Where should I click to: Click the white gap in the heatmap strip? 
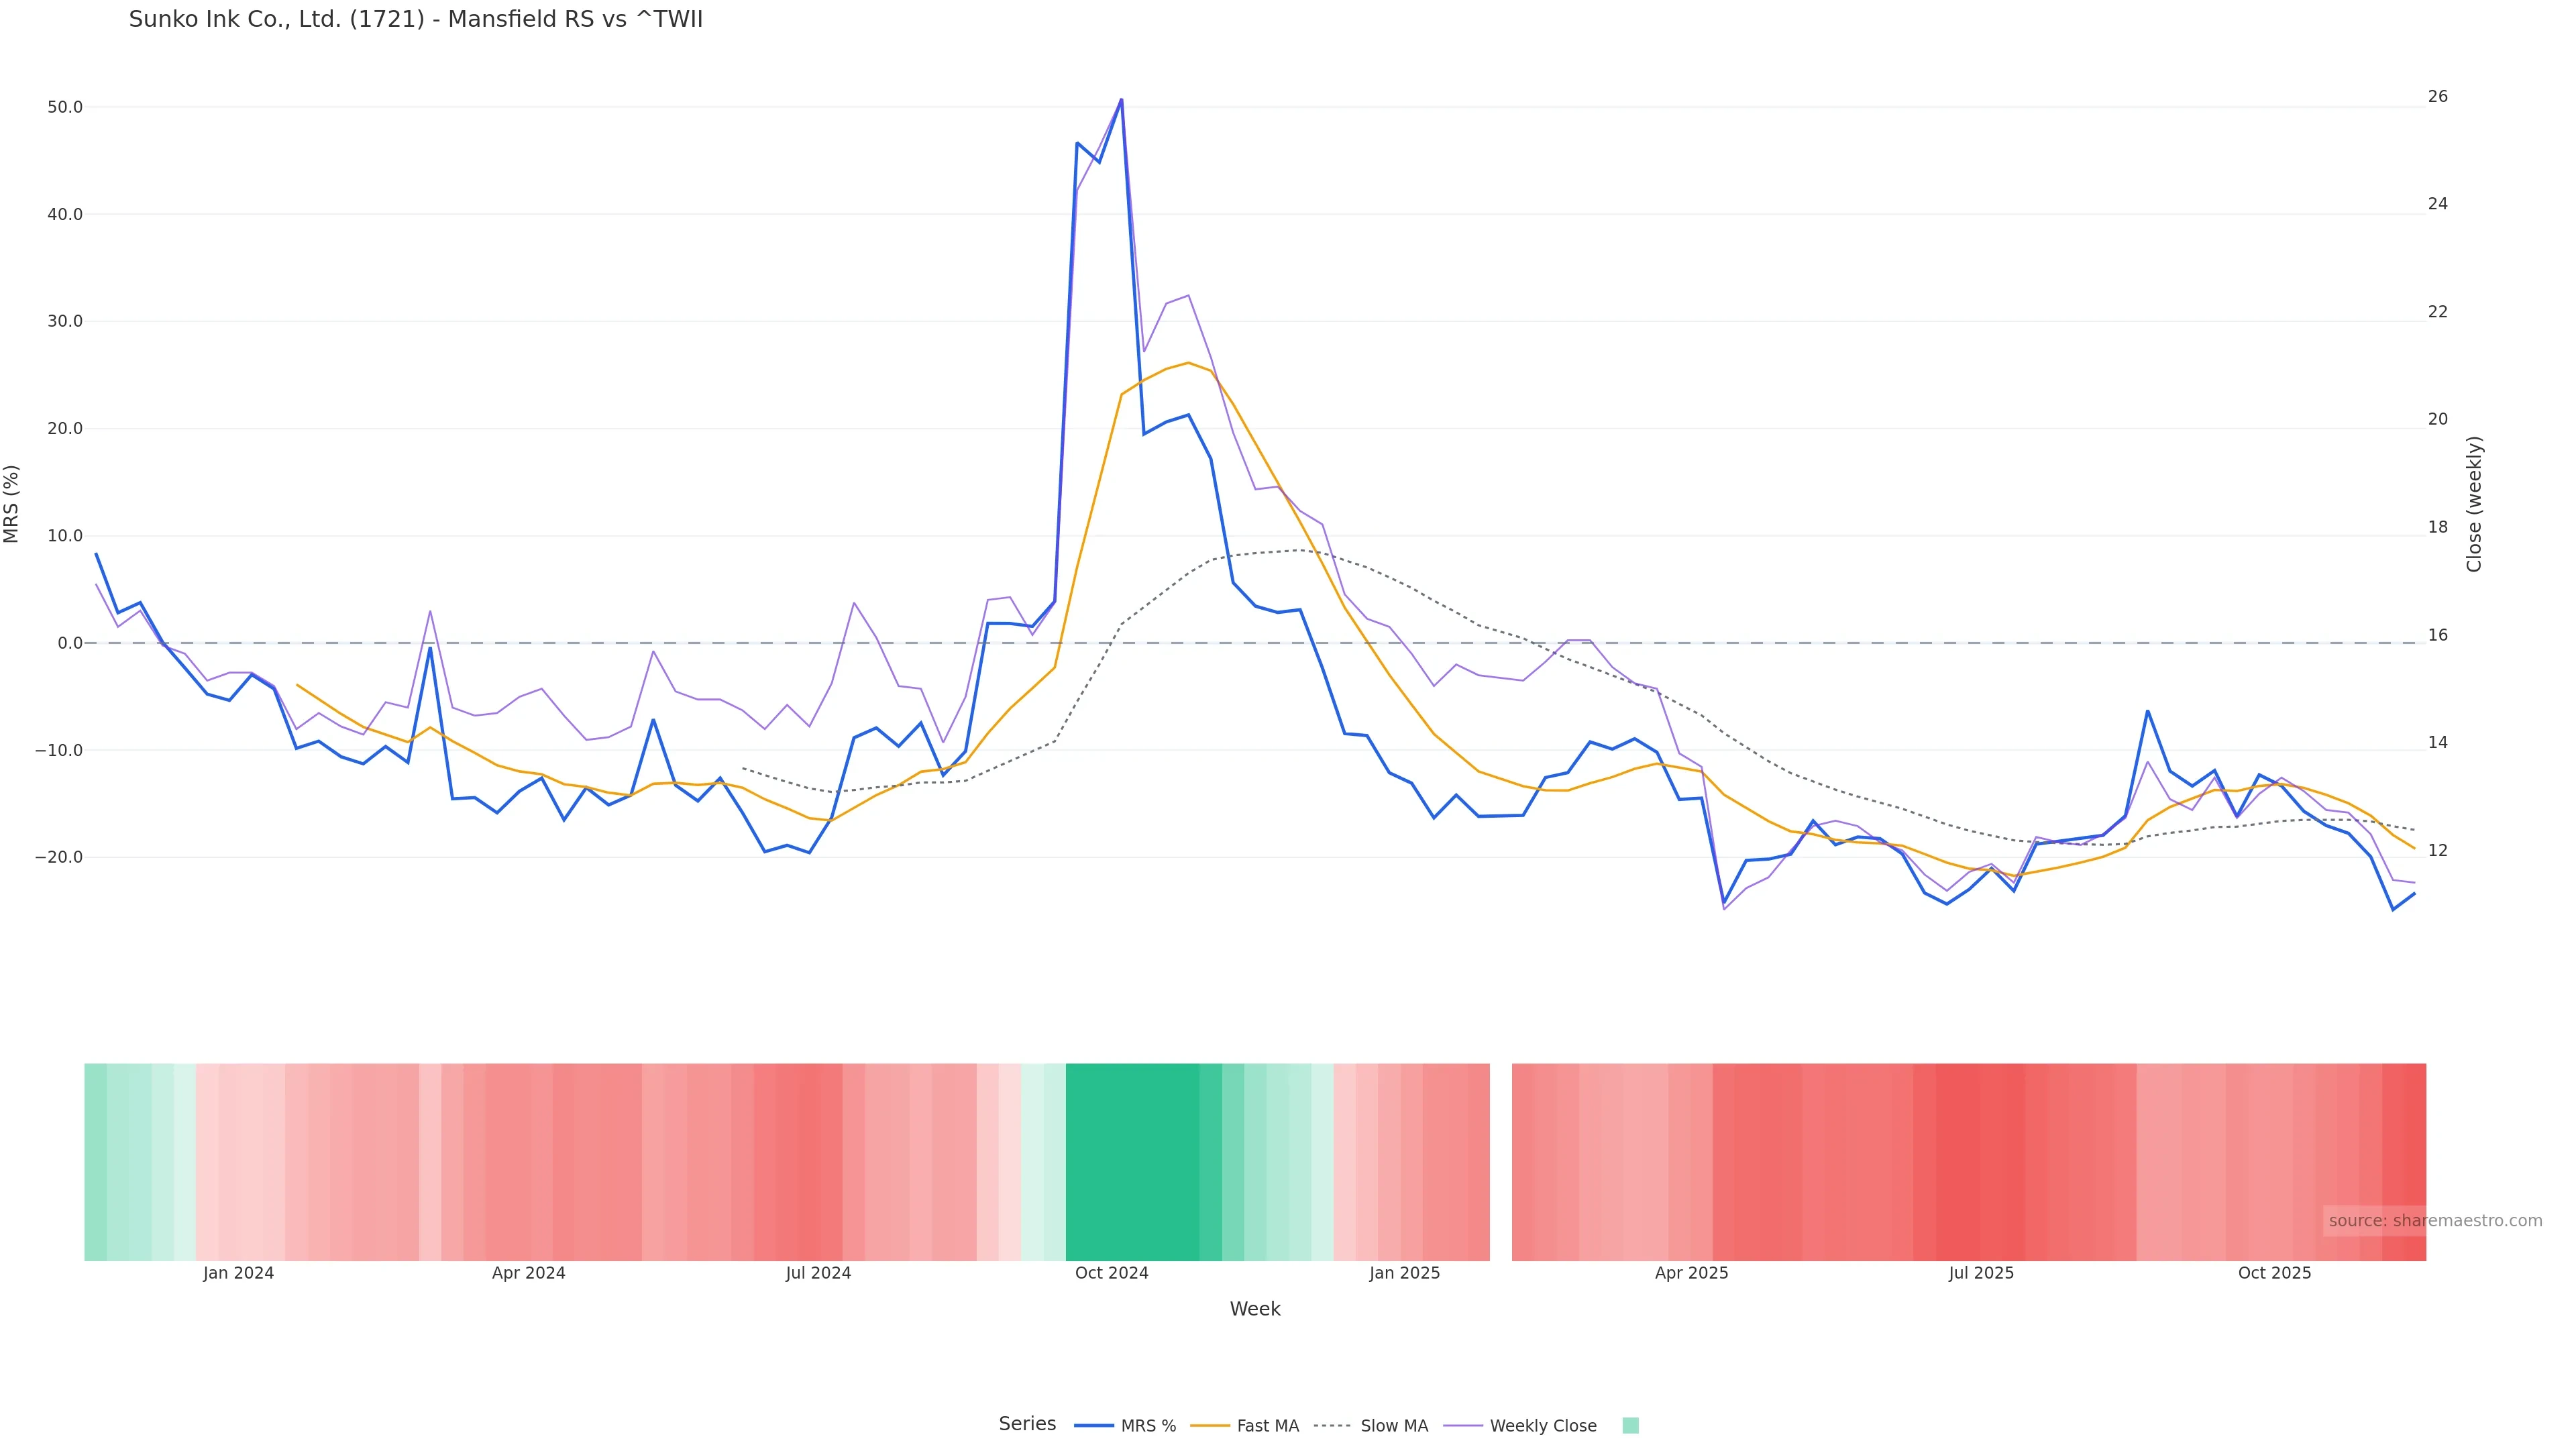pyautogui.click(x=1500, y=1161)
